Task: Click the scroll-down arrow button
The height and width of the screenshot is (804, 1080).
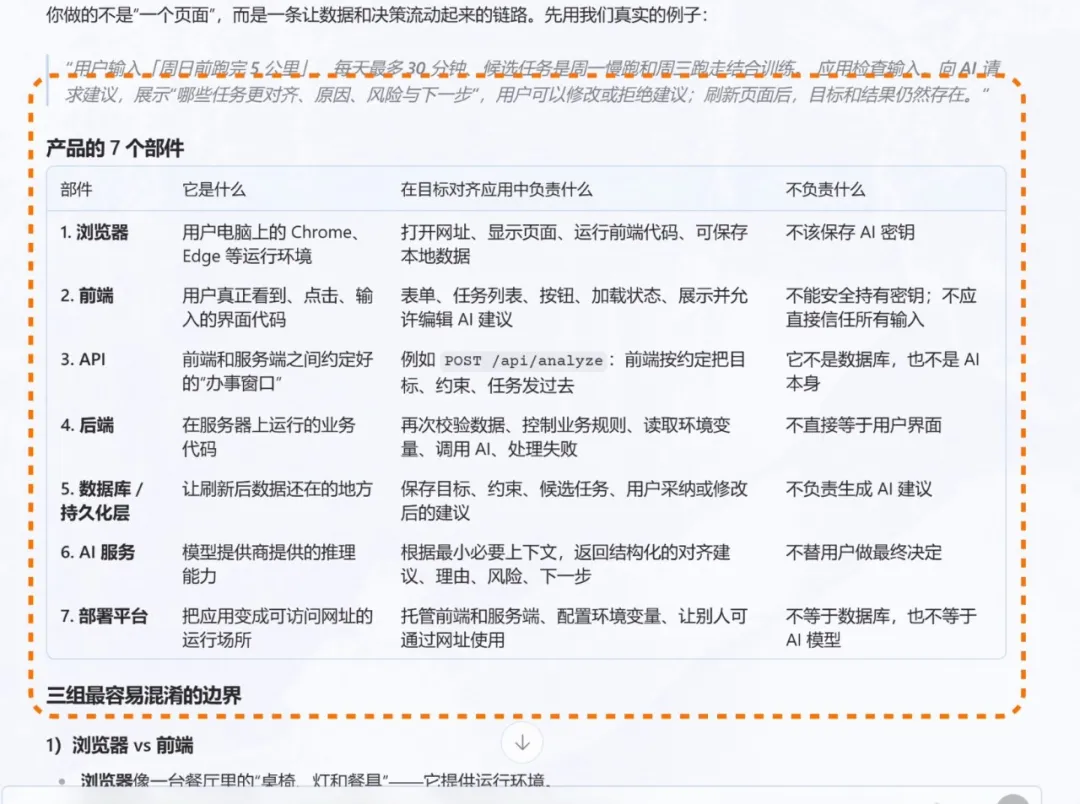Action: pyautogui.click(x=522, y=743)
